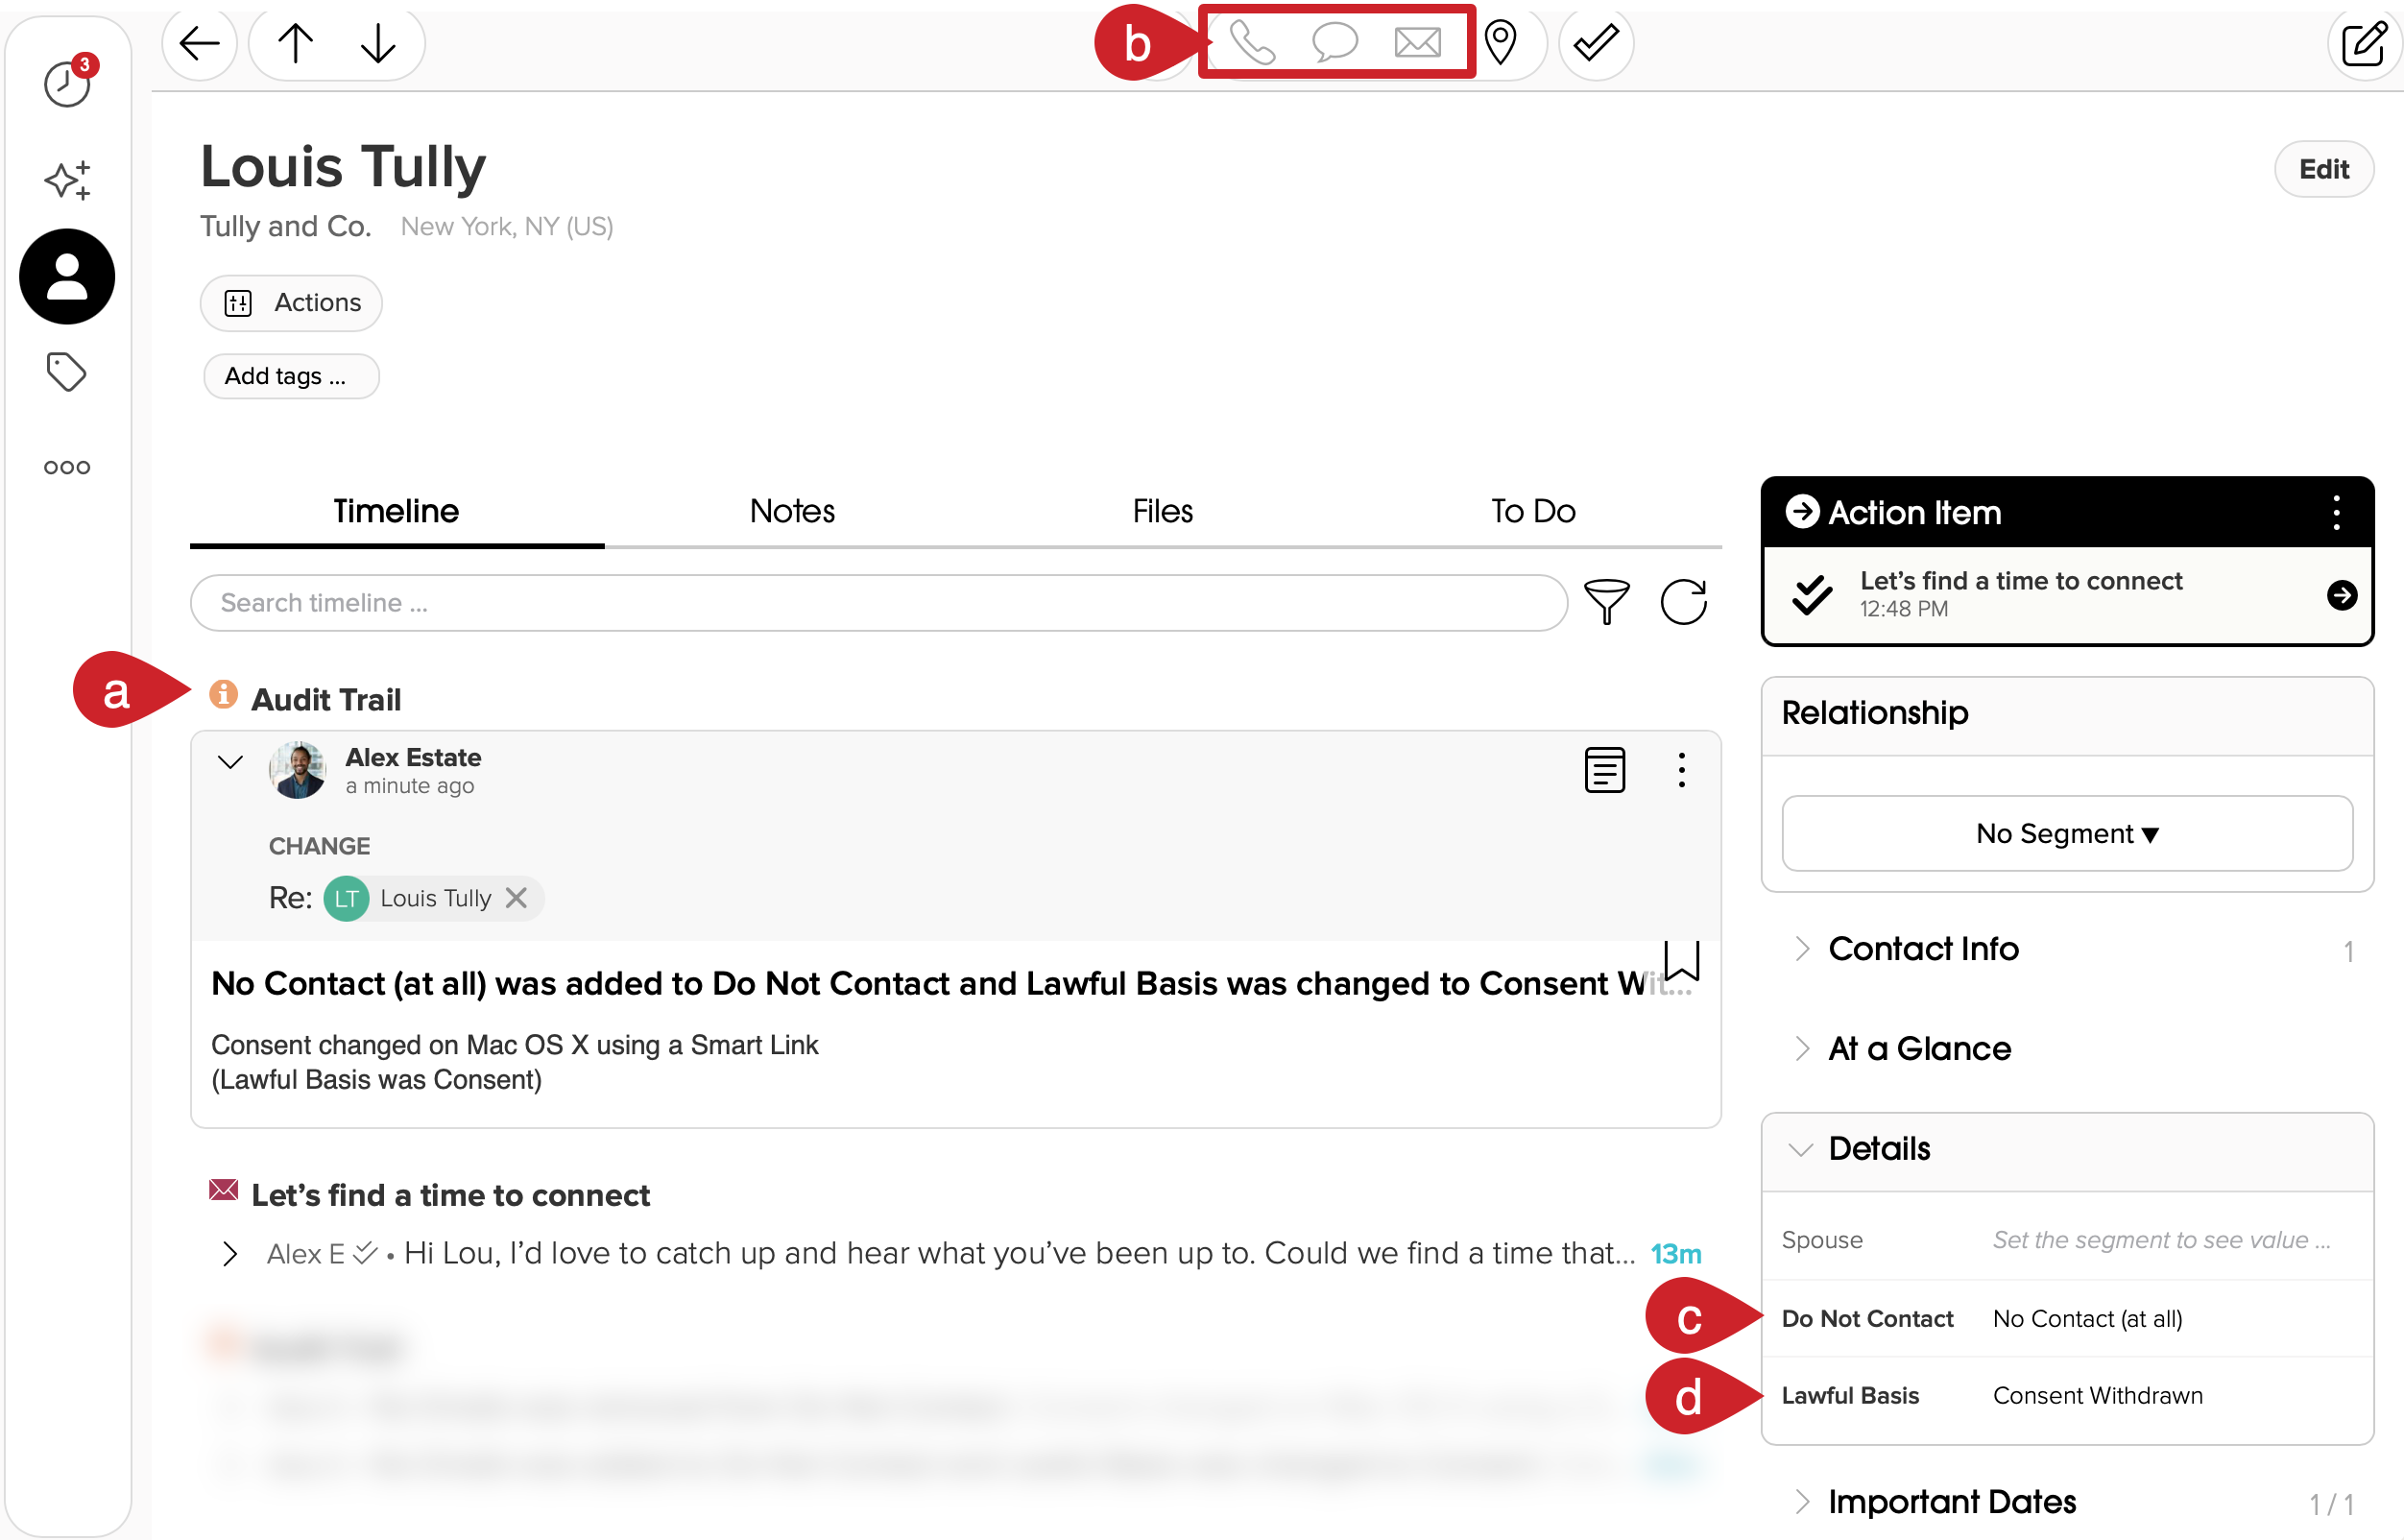This screenshot has height=1540, width=2404.
Task: Switch to the Notes tab
Action: click(x=792, y=511)
